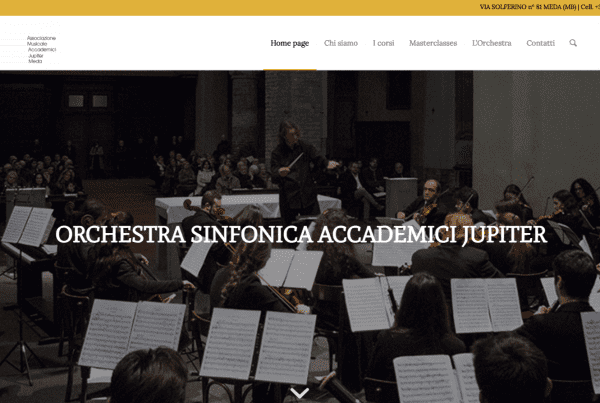Click the orange underline beneath Home page
The width and height of the screenshot is (600, 403).
pos(290,70)
